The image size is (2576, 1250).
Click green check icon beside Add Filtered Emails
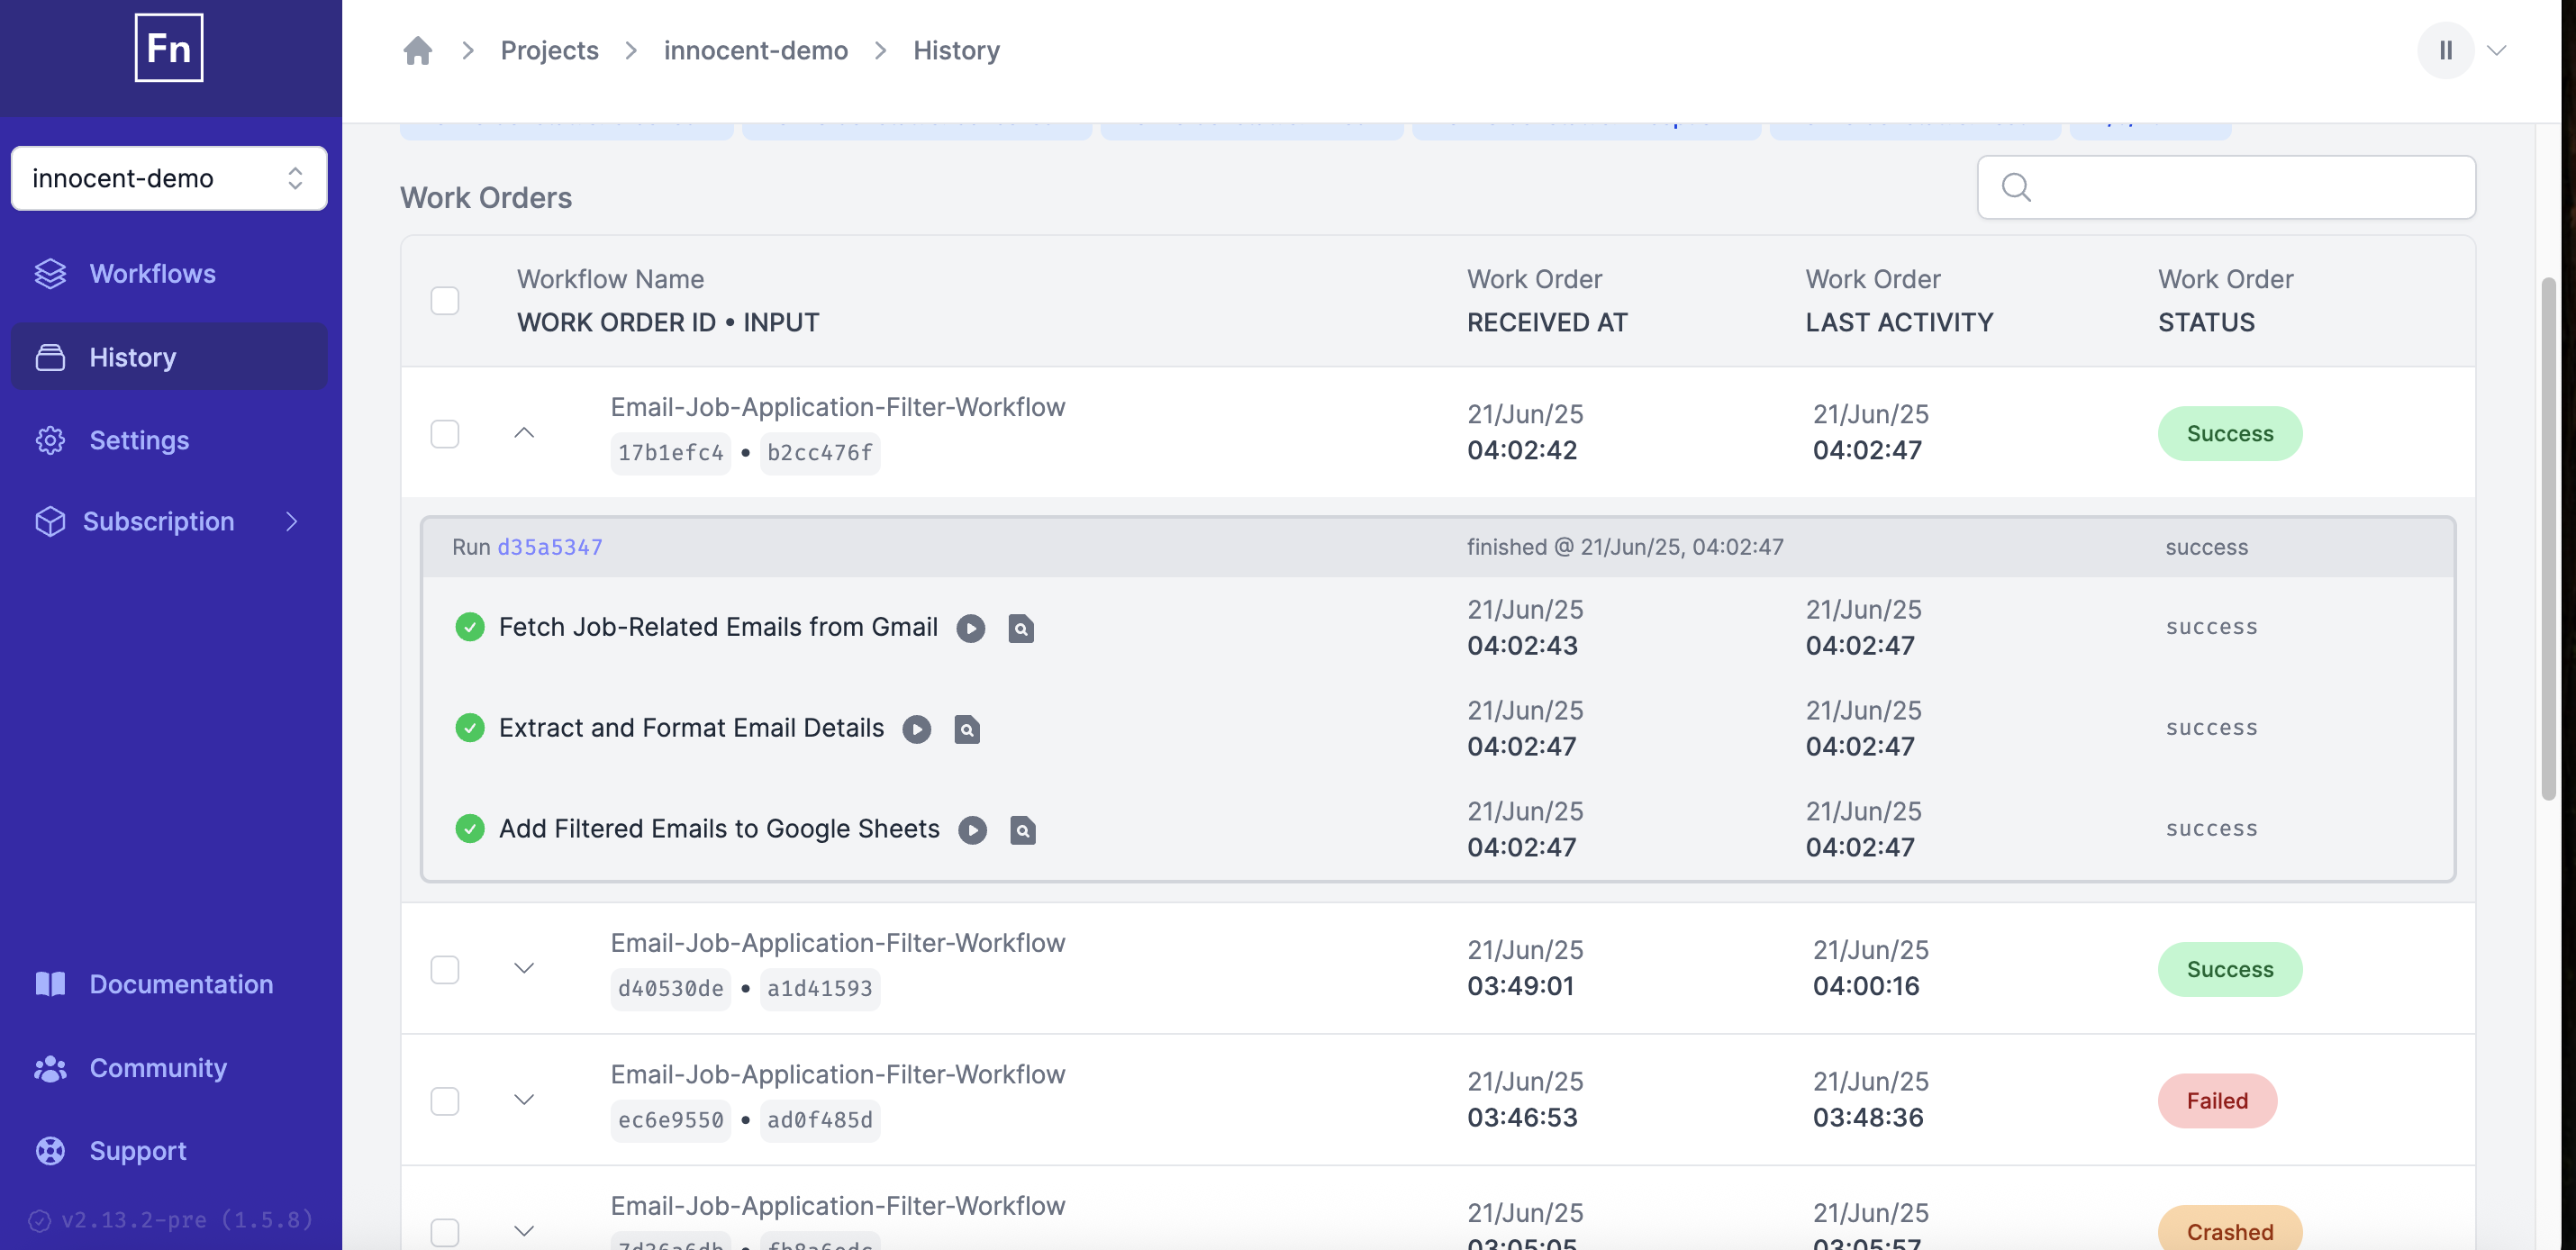[x=470, y=829]
